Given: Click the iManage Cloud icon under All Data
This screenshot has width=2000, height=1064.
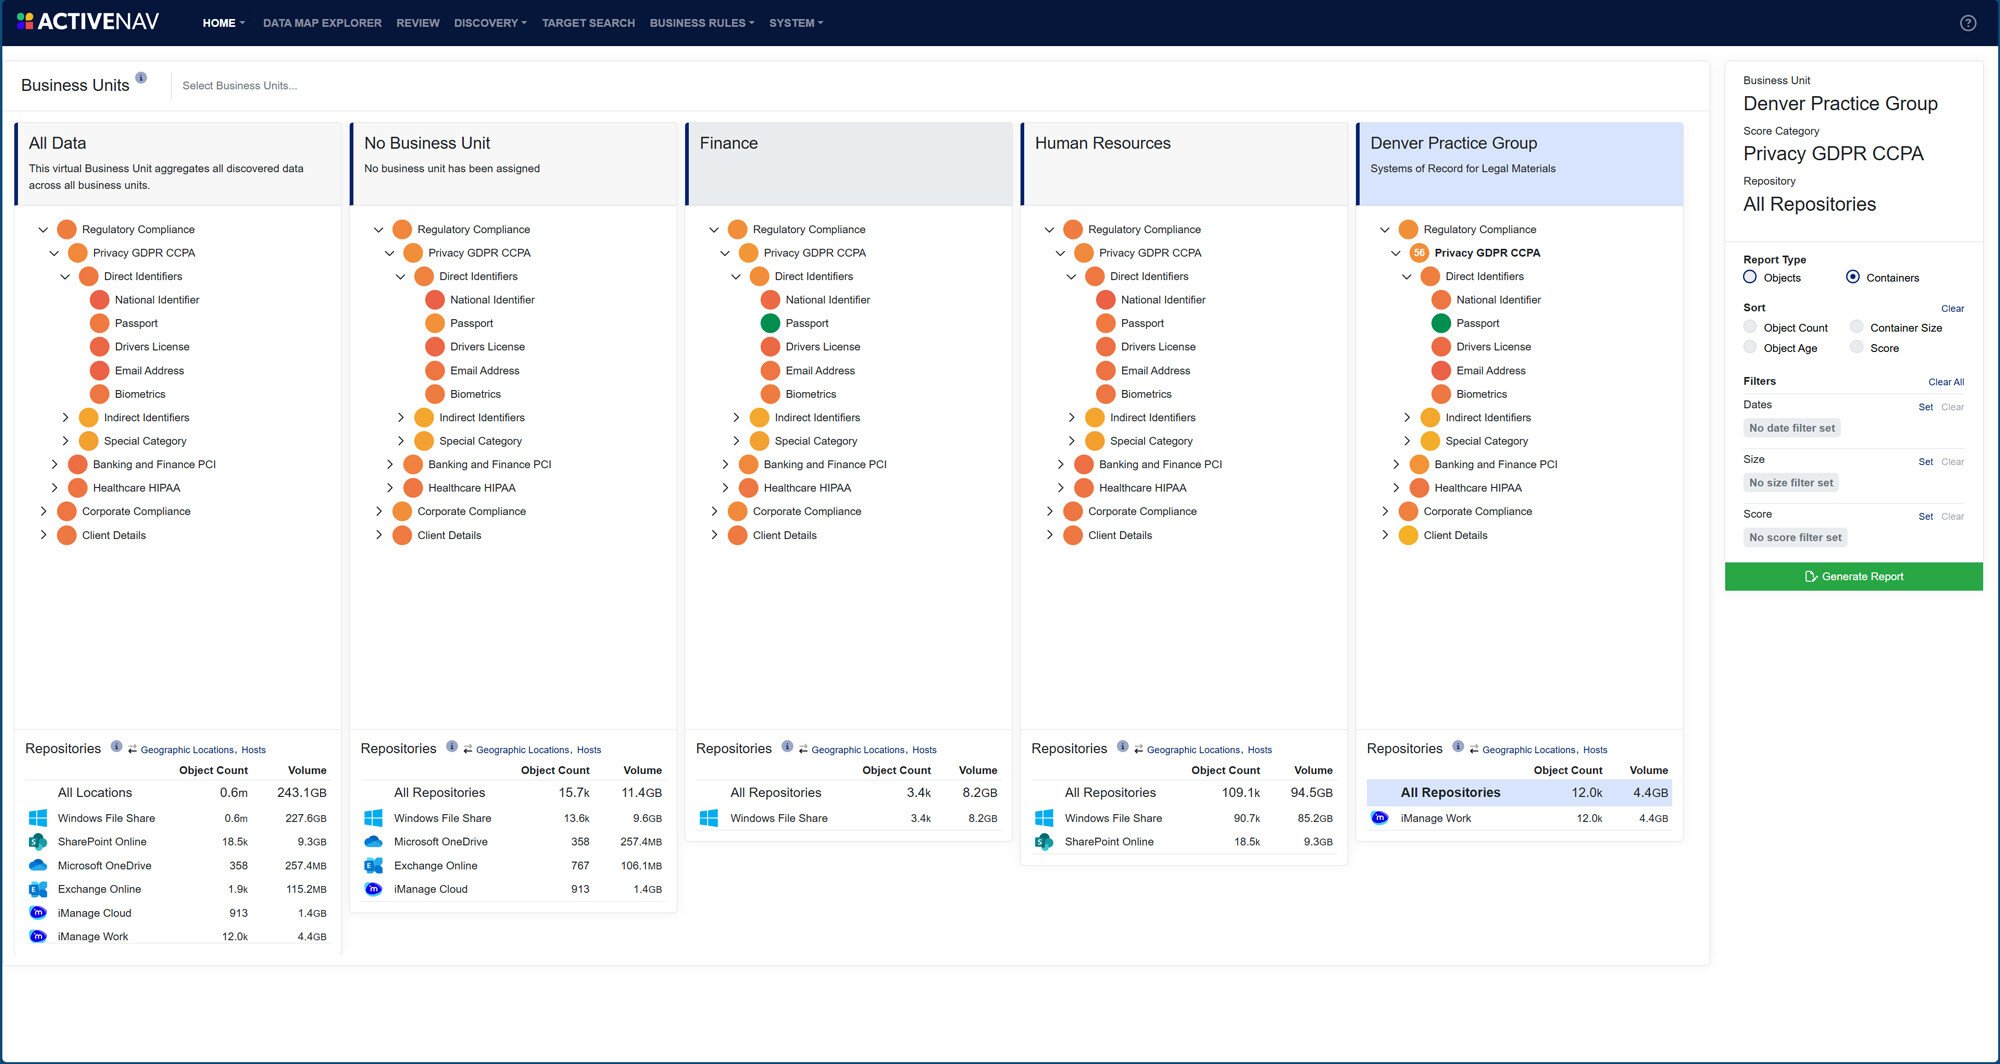Looking at the screenshot, I should 38,913.
